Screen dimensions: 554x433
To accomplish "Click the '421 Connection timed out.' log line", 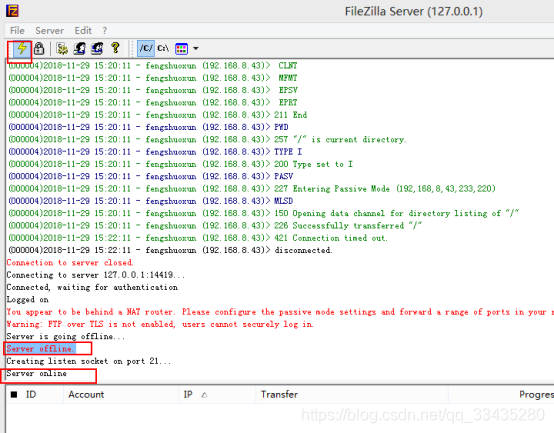I will click(x=198, y=238).
